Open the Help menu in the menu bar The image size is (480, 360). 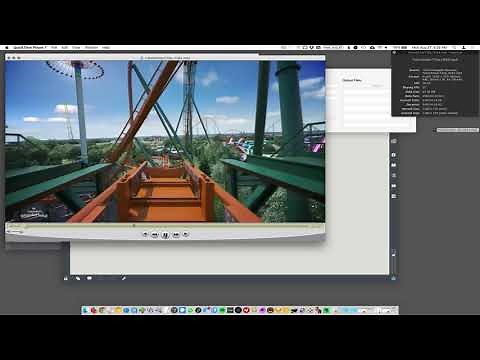click(x=106, y=48)
